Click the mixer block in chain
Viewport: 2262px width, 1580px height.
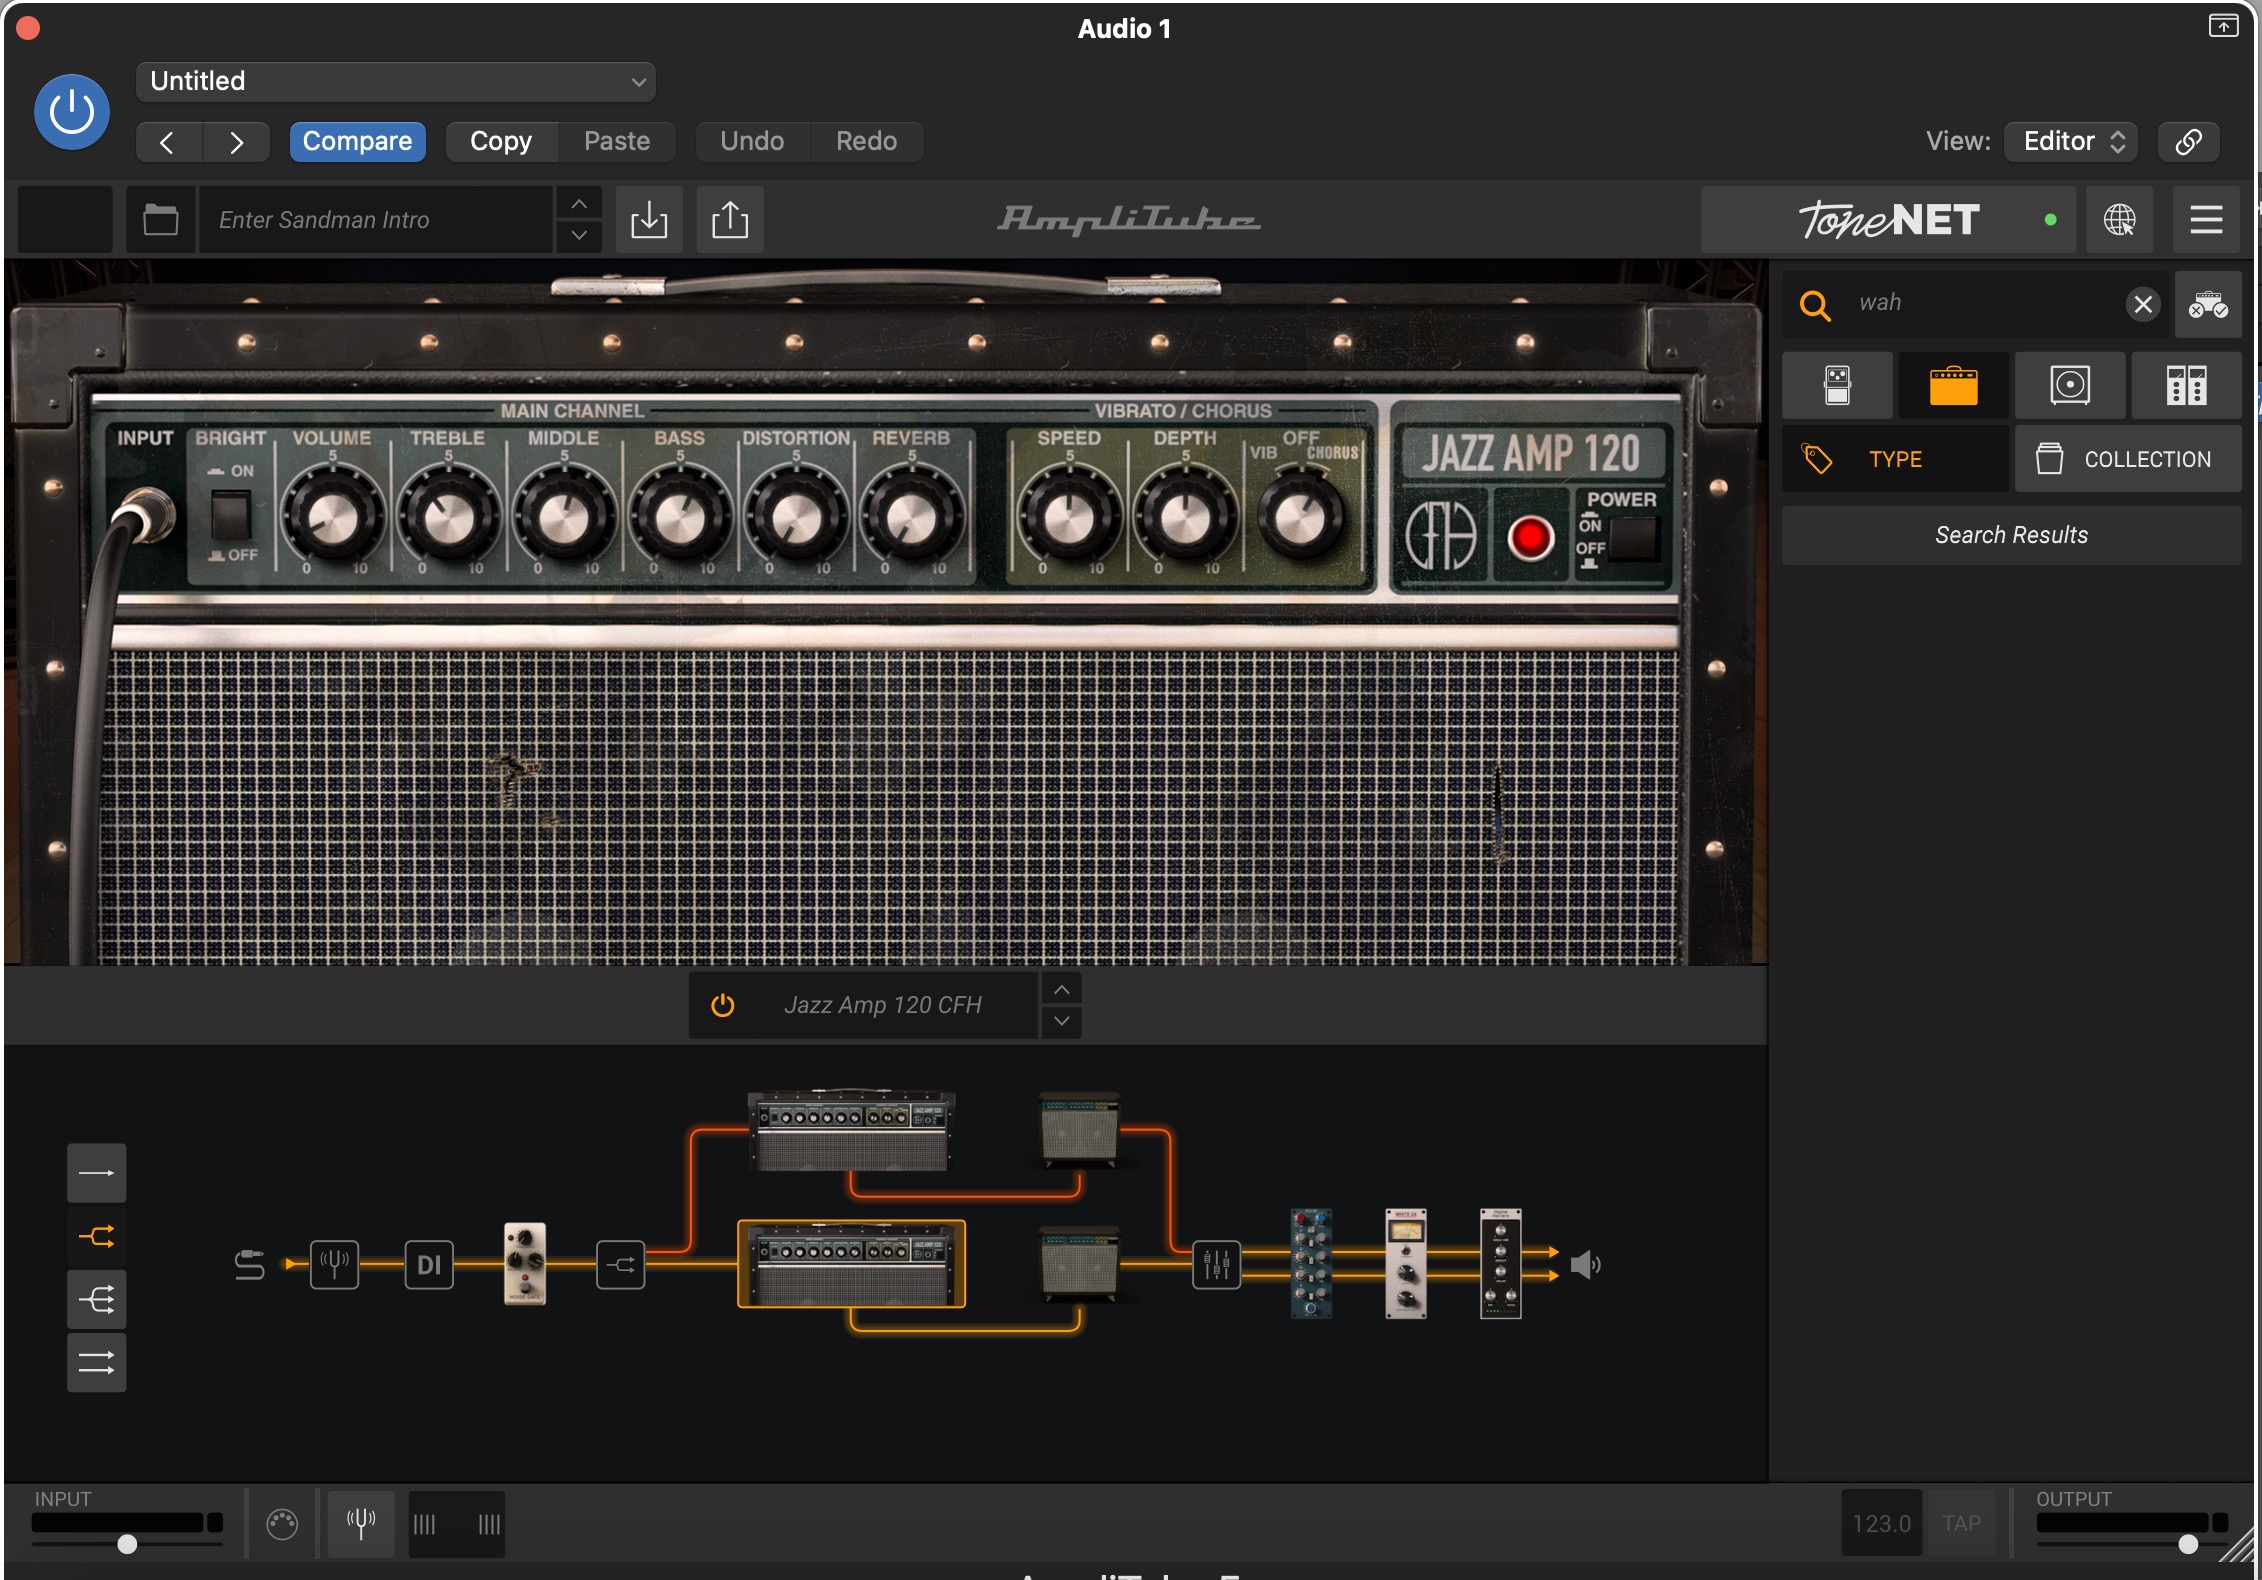[1216, 1265]
